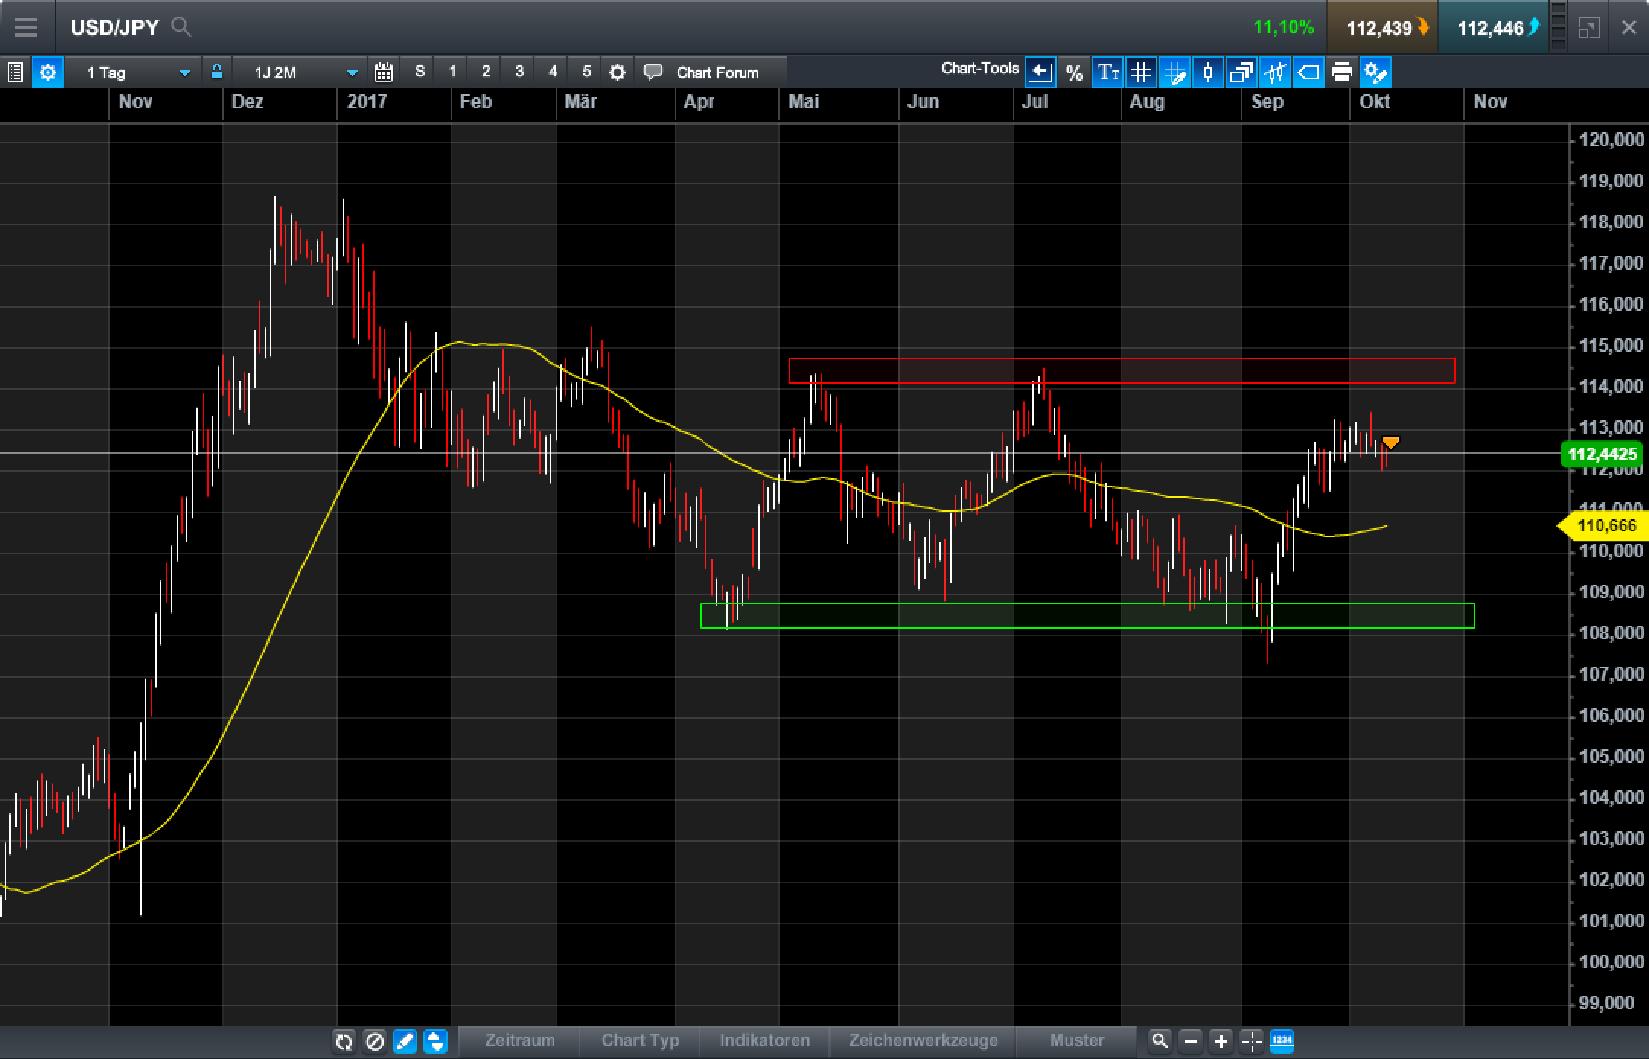
Task: Click the speech bubble Chart Forum icon
Action: tap(653, 72)
